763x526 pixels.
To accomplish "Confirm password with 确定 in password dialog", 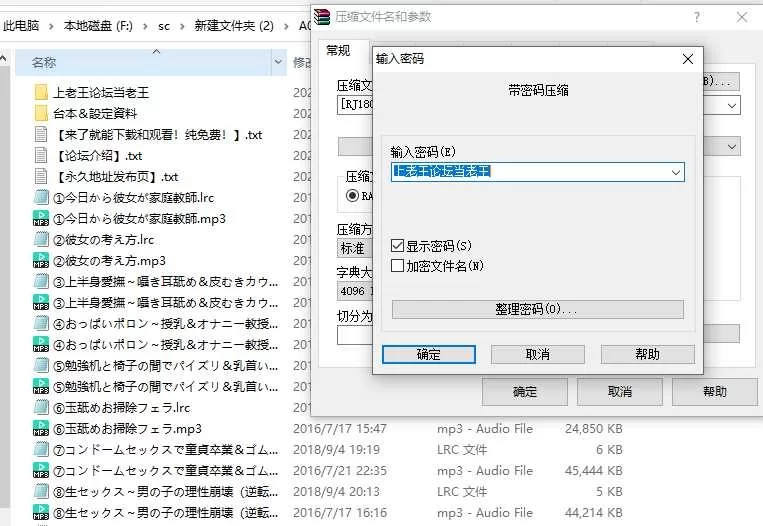I will [x=429, y=355].
